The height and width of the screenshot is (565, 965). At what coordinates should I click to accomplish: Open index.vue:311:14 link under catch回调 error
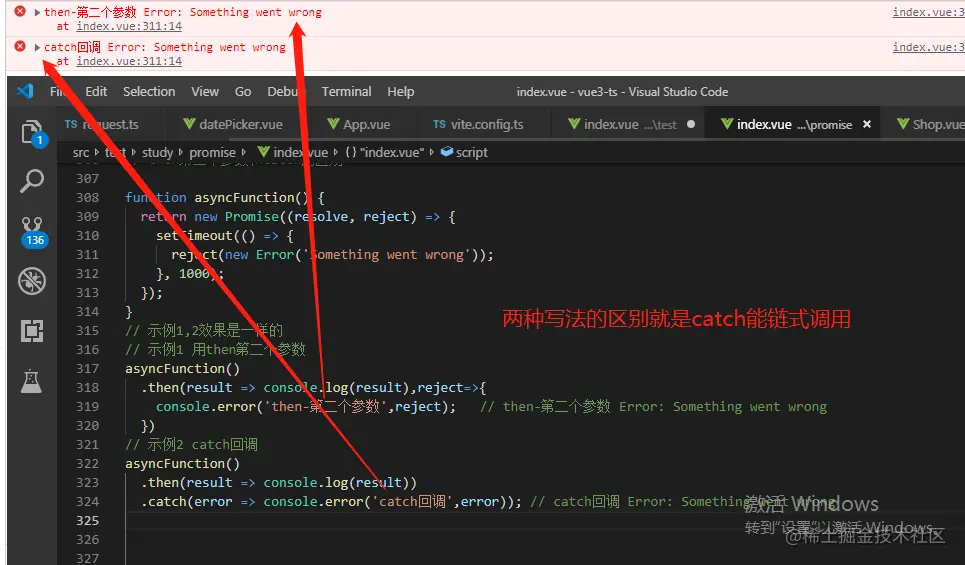click(x=129, y=61)
